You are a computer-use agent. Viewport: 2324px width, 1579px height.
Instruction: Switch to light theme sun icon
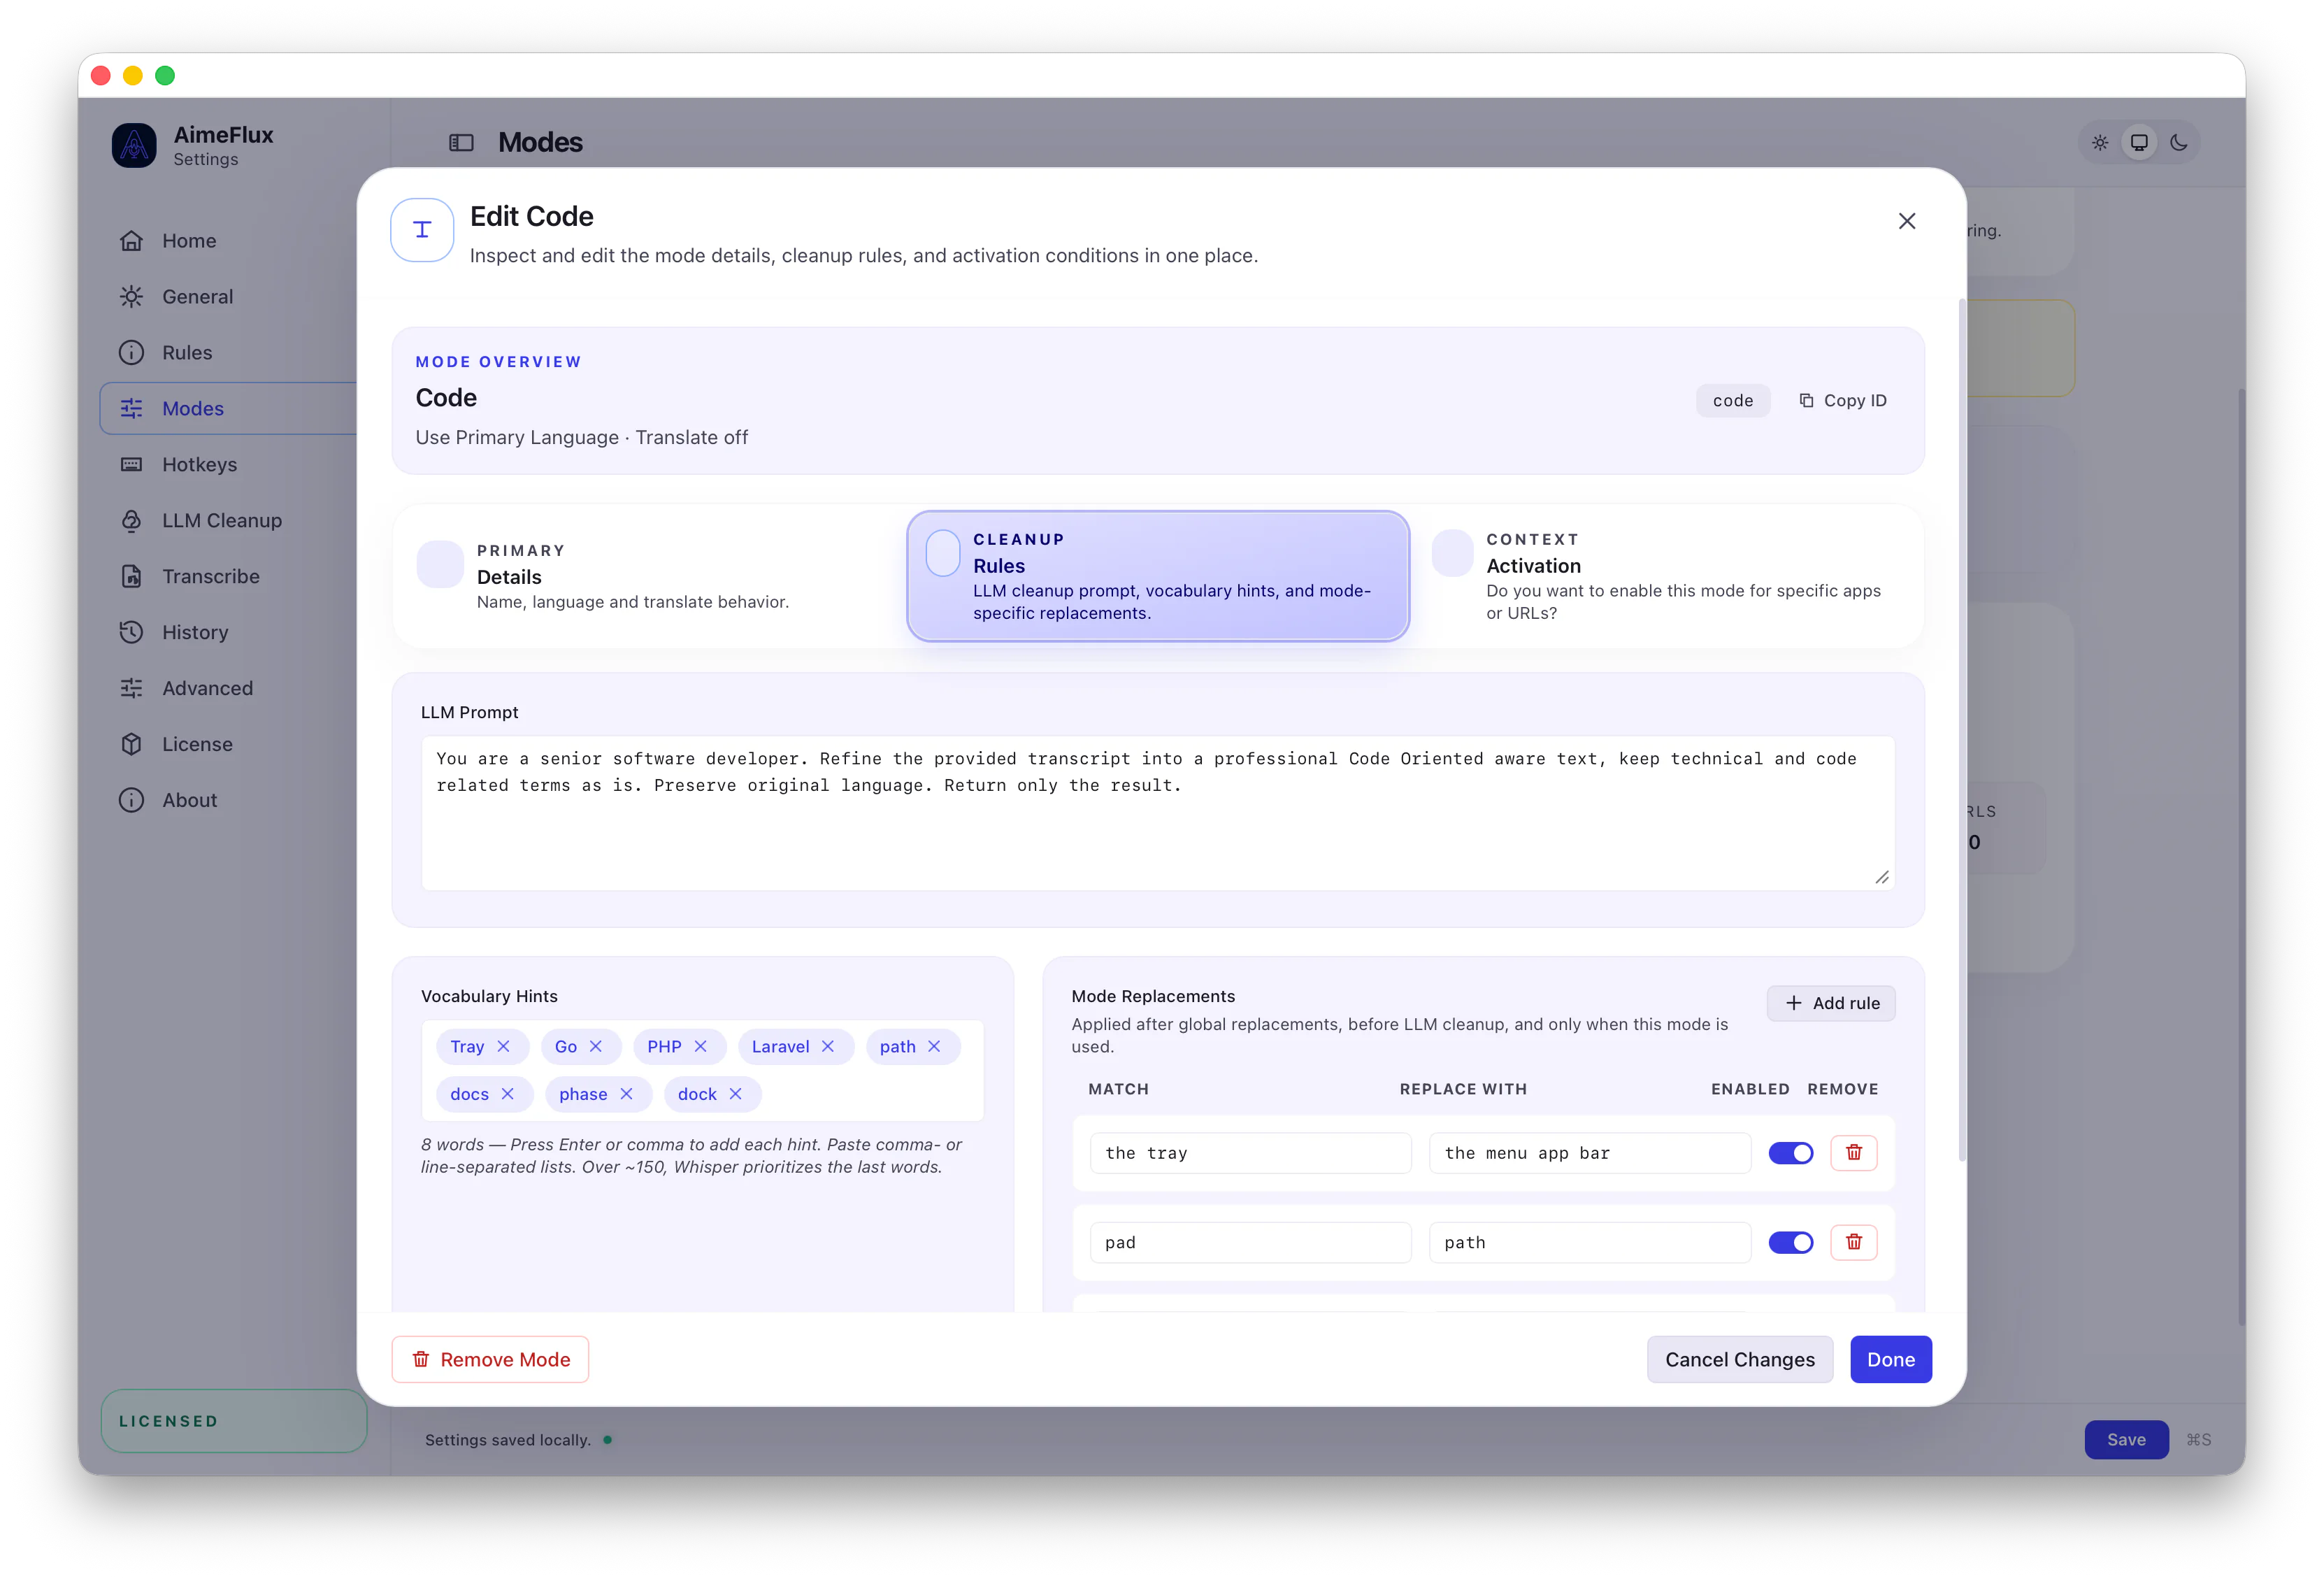2100,143
